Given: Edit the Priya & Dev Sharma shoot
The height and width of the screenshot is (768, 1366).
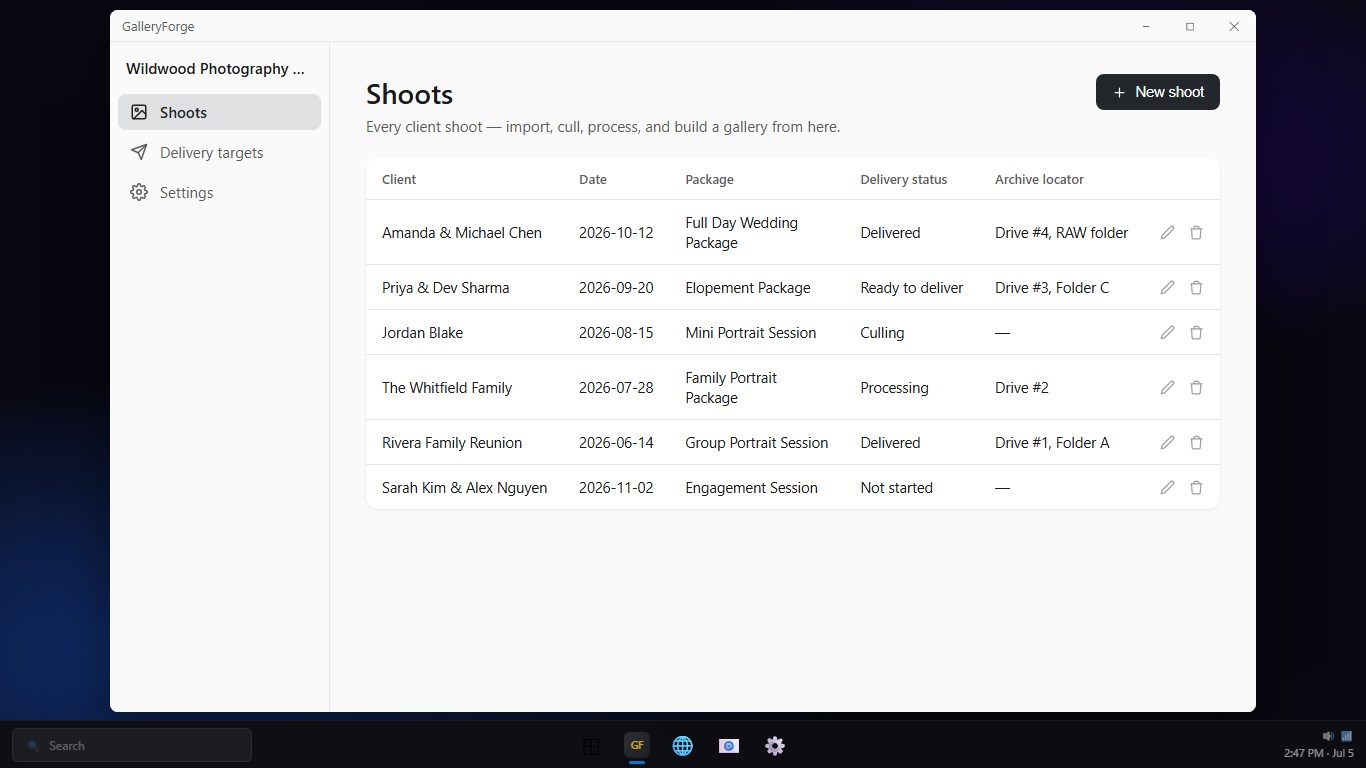Looking at the screenshot, I should pyautogui.click(x=1167, y=287).
